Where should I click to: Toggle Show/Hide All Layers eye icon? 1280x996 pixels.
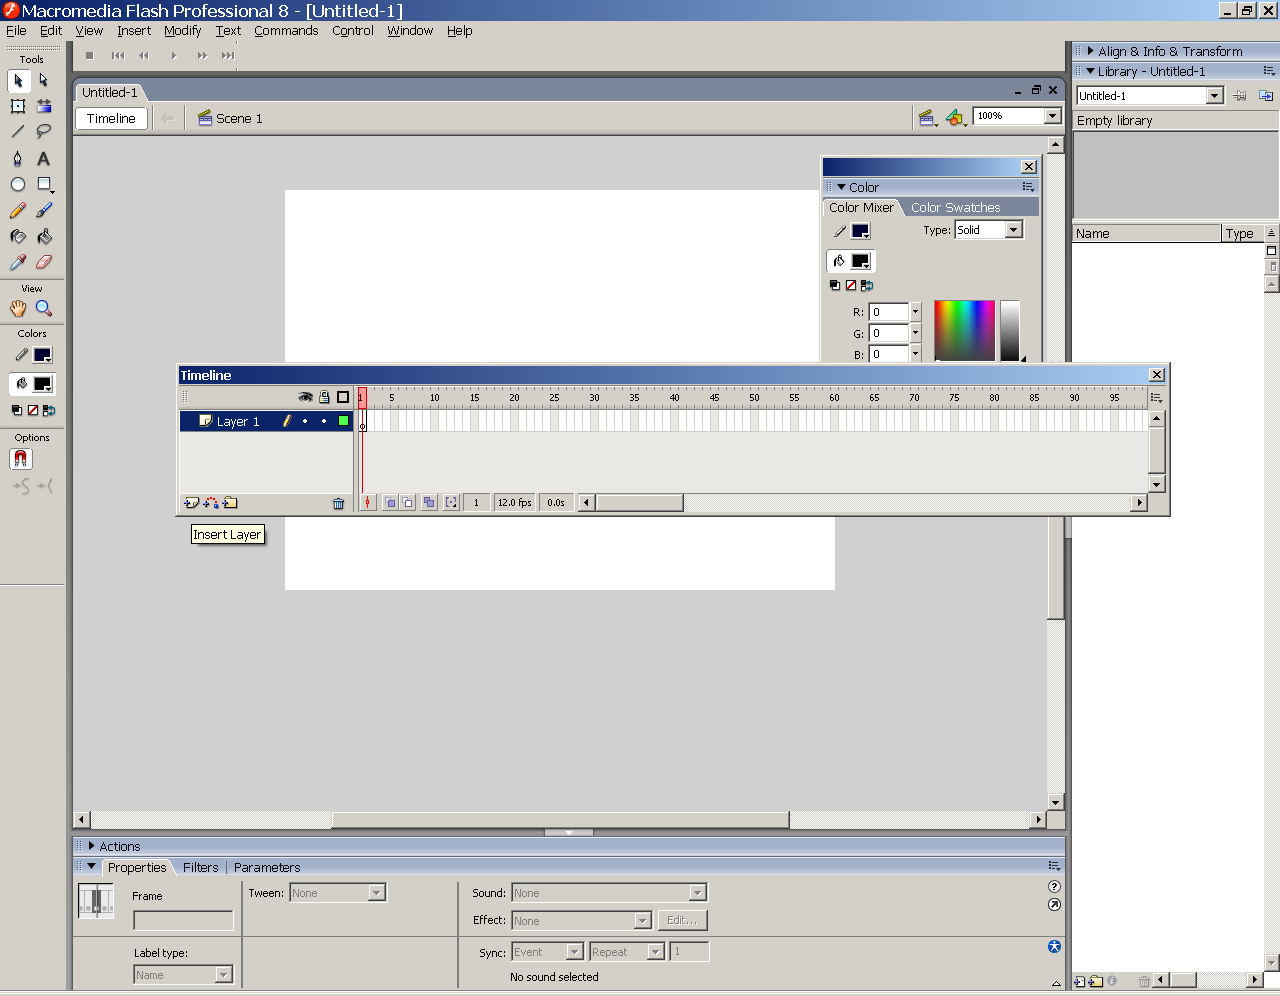306,397
